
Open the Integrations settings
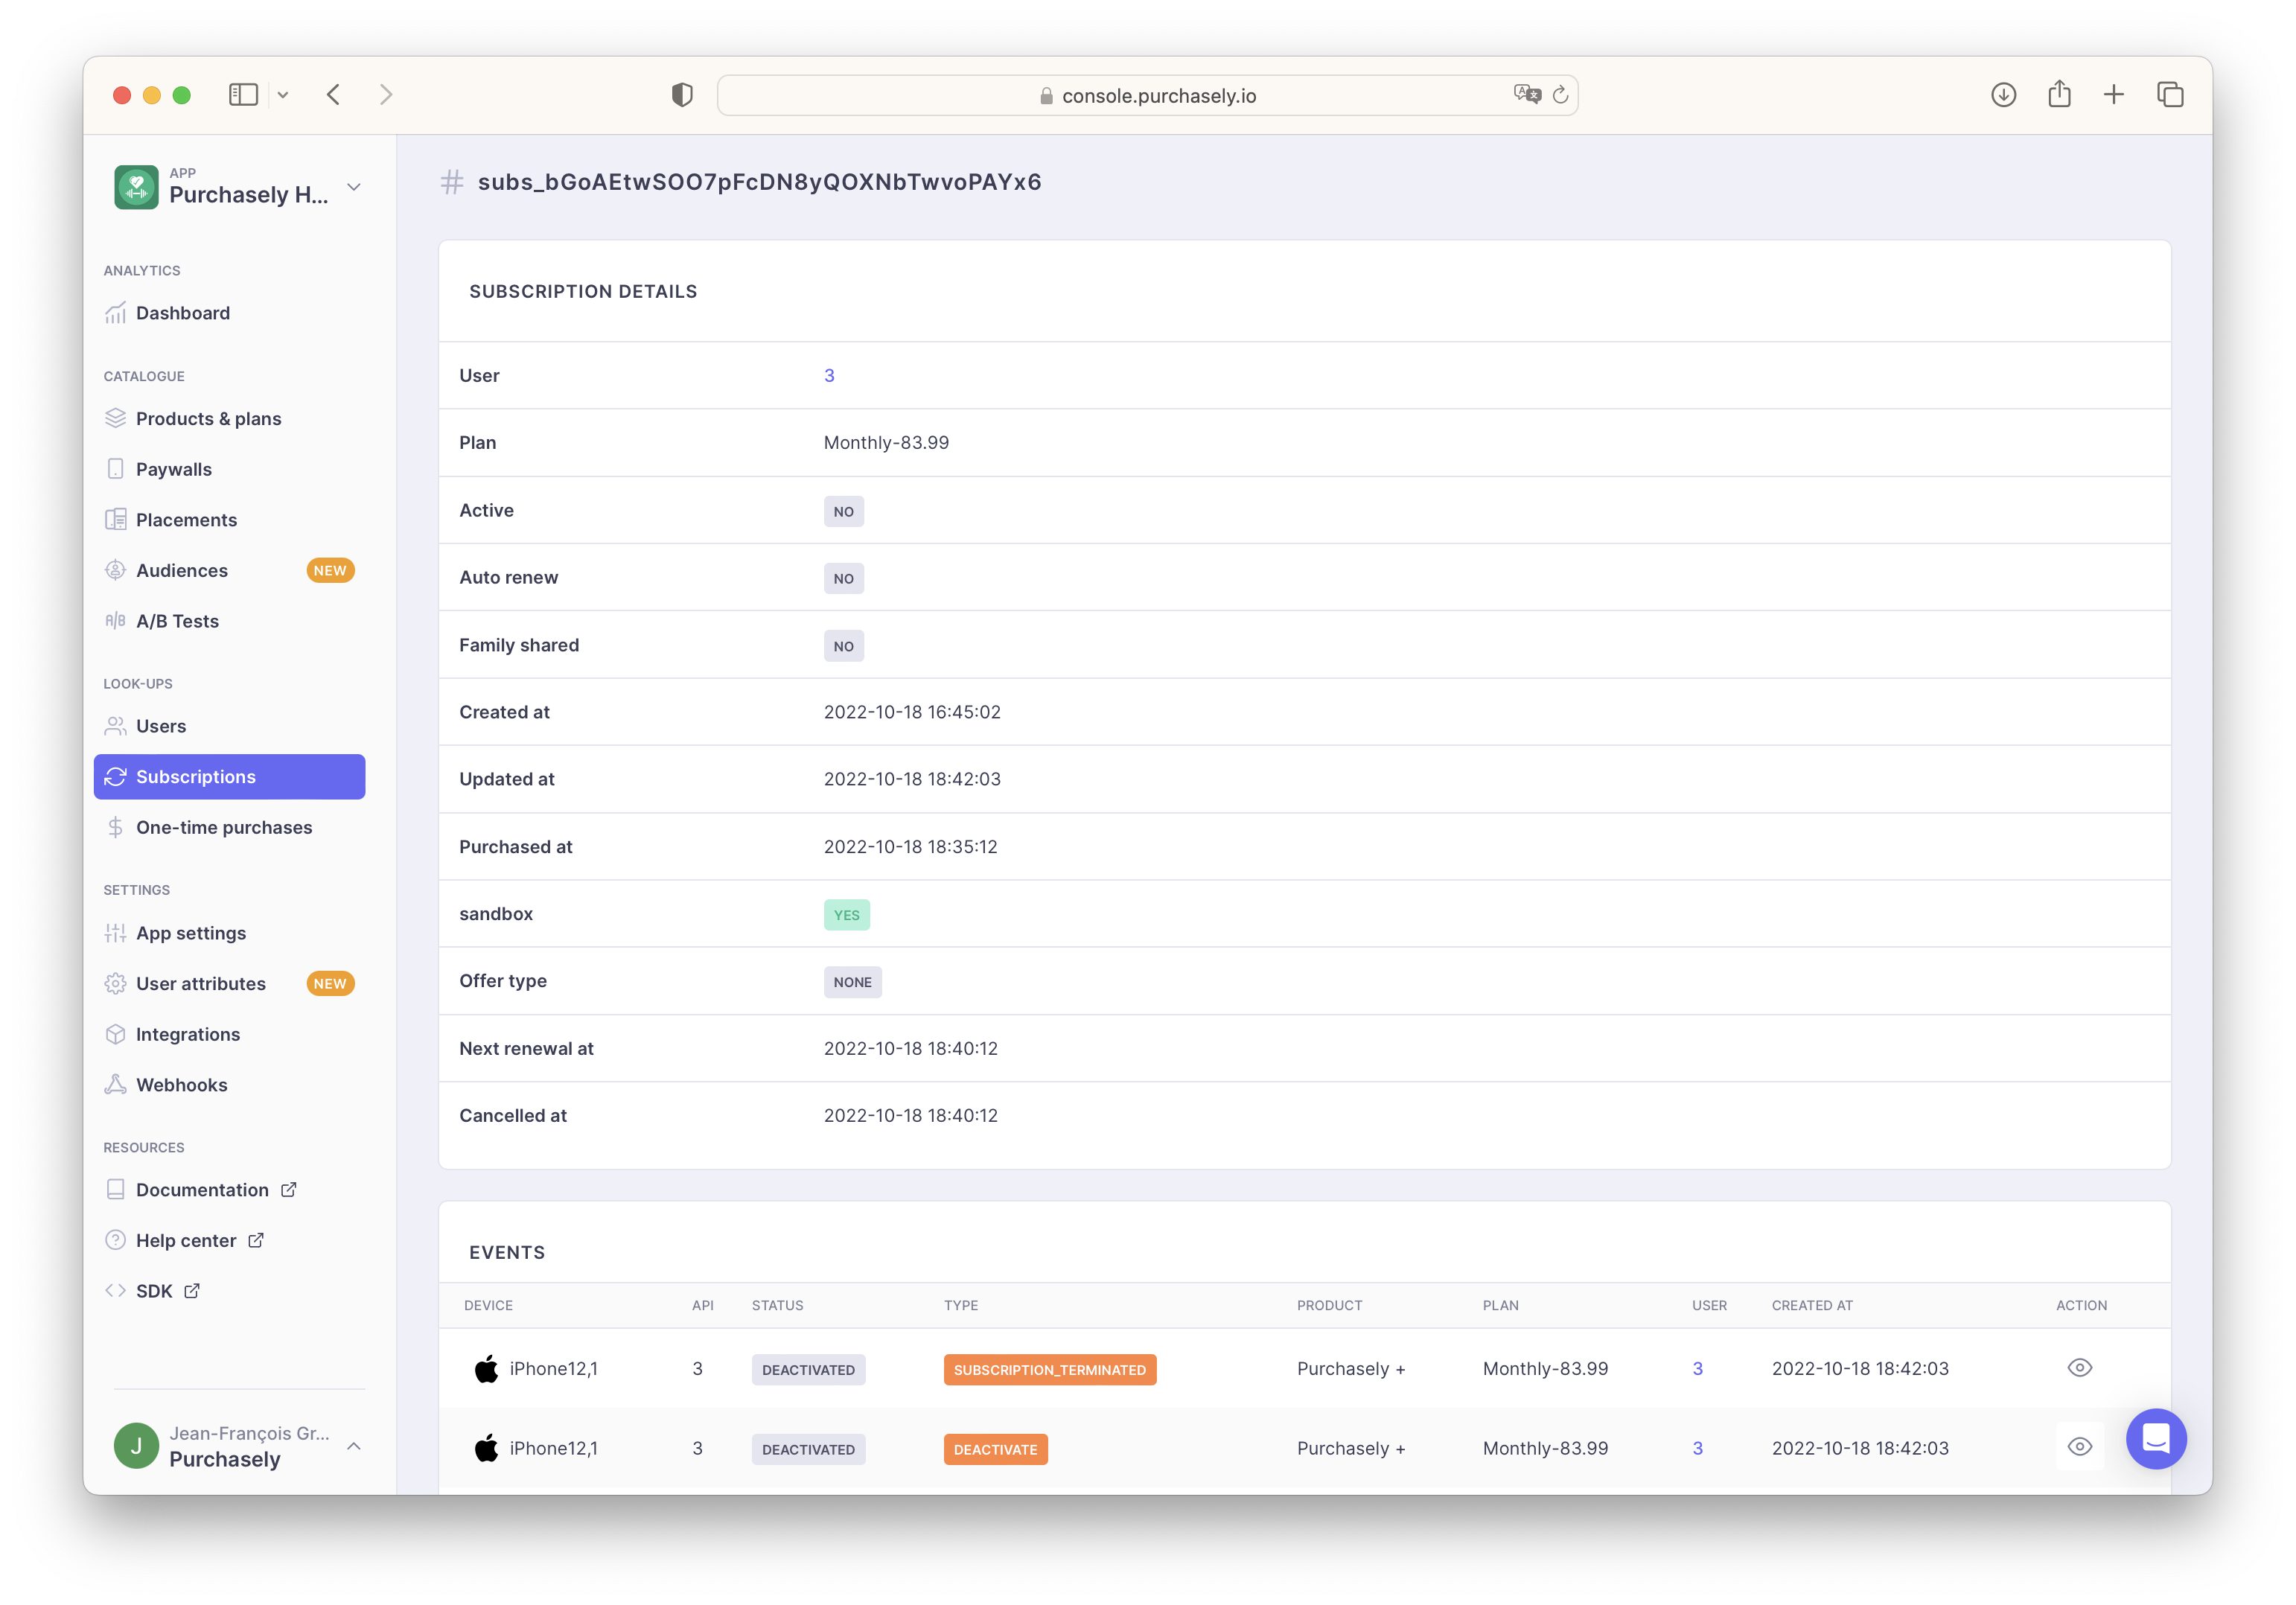tap(188, 1033)
